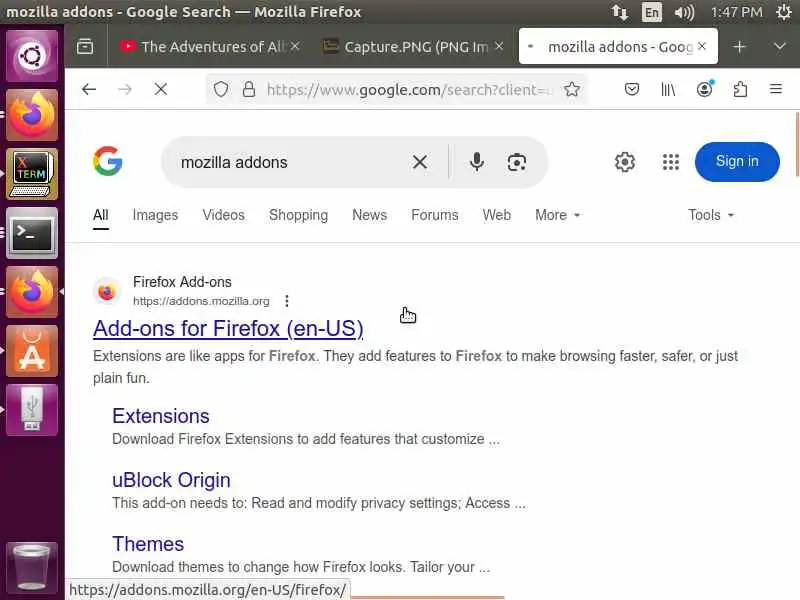Open the Terminal dock icon
800x600 pixels.
click(32, 233)
